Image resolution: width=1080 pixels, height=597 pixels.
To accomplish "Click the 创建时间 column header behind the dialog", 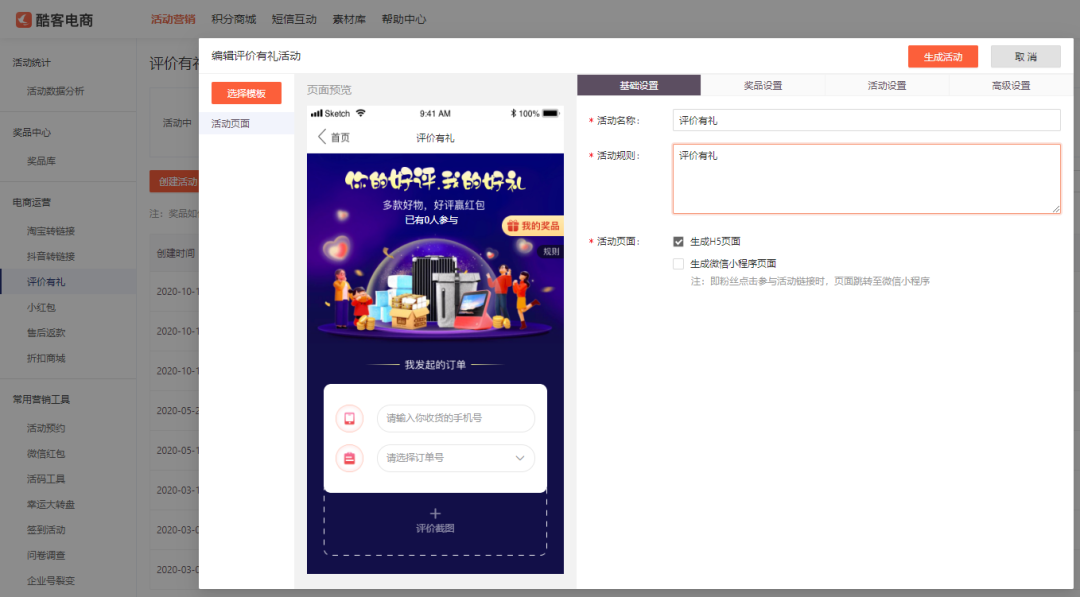I will (176, 253).
